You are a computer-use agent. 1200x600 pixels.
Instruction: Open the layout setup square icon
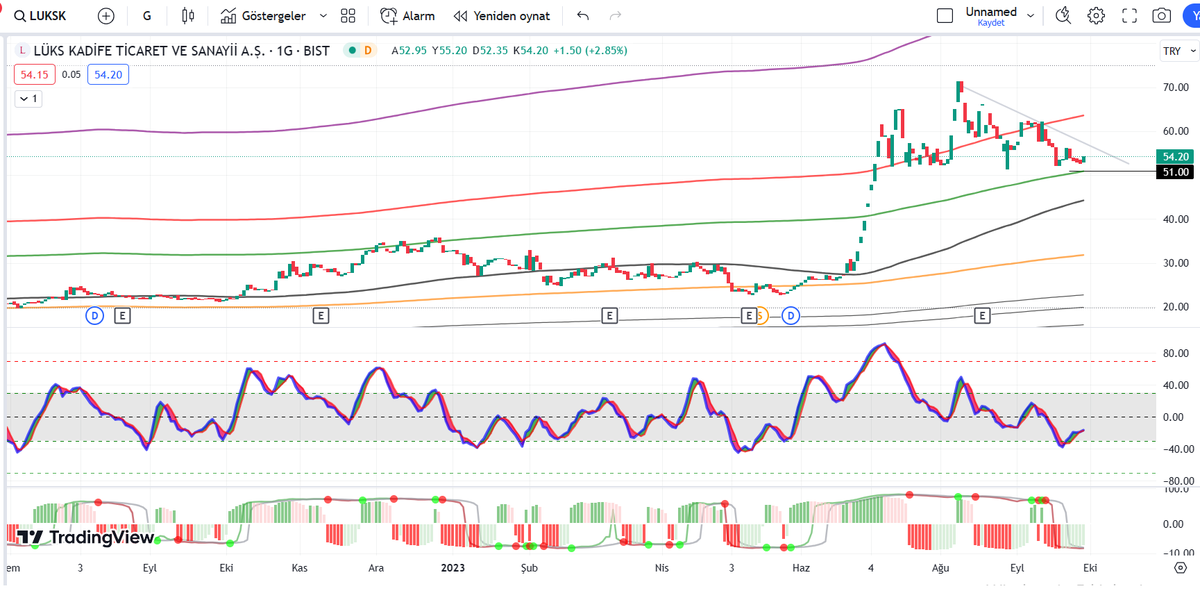tap(944, 16)
